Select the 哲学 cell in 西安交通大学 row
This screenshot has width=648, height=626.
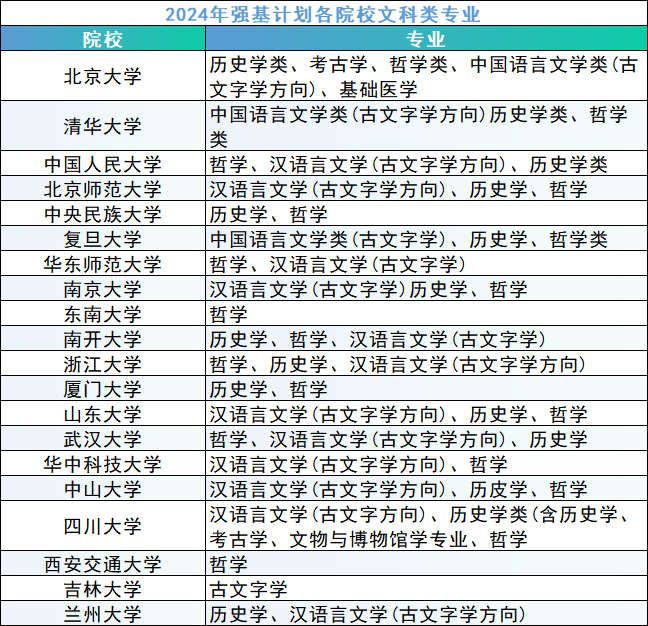tap(426, 564)
